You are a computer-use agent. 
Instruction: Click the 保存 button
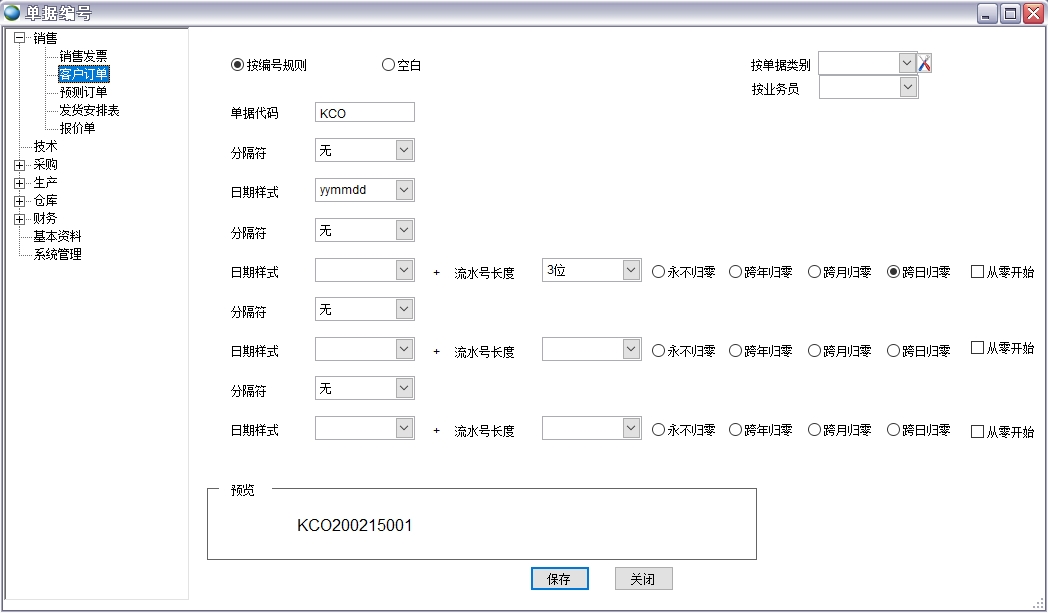click(x=559, y=578)
